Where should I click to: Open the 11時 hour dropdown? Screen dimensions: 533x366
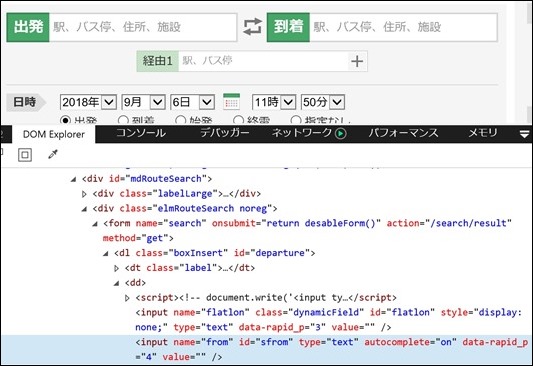pos(274,102)
